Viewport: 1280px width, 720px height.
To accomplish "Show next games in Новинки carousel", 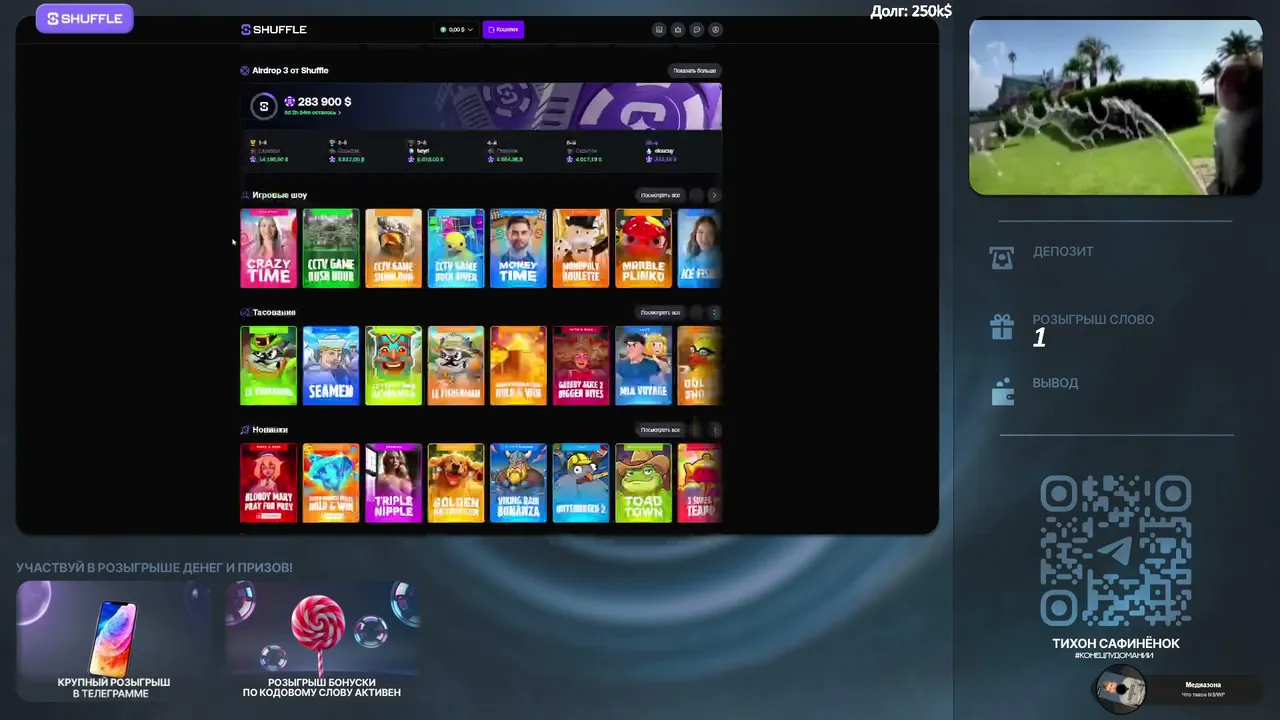I will [x=714, y=430].
